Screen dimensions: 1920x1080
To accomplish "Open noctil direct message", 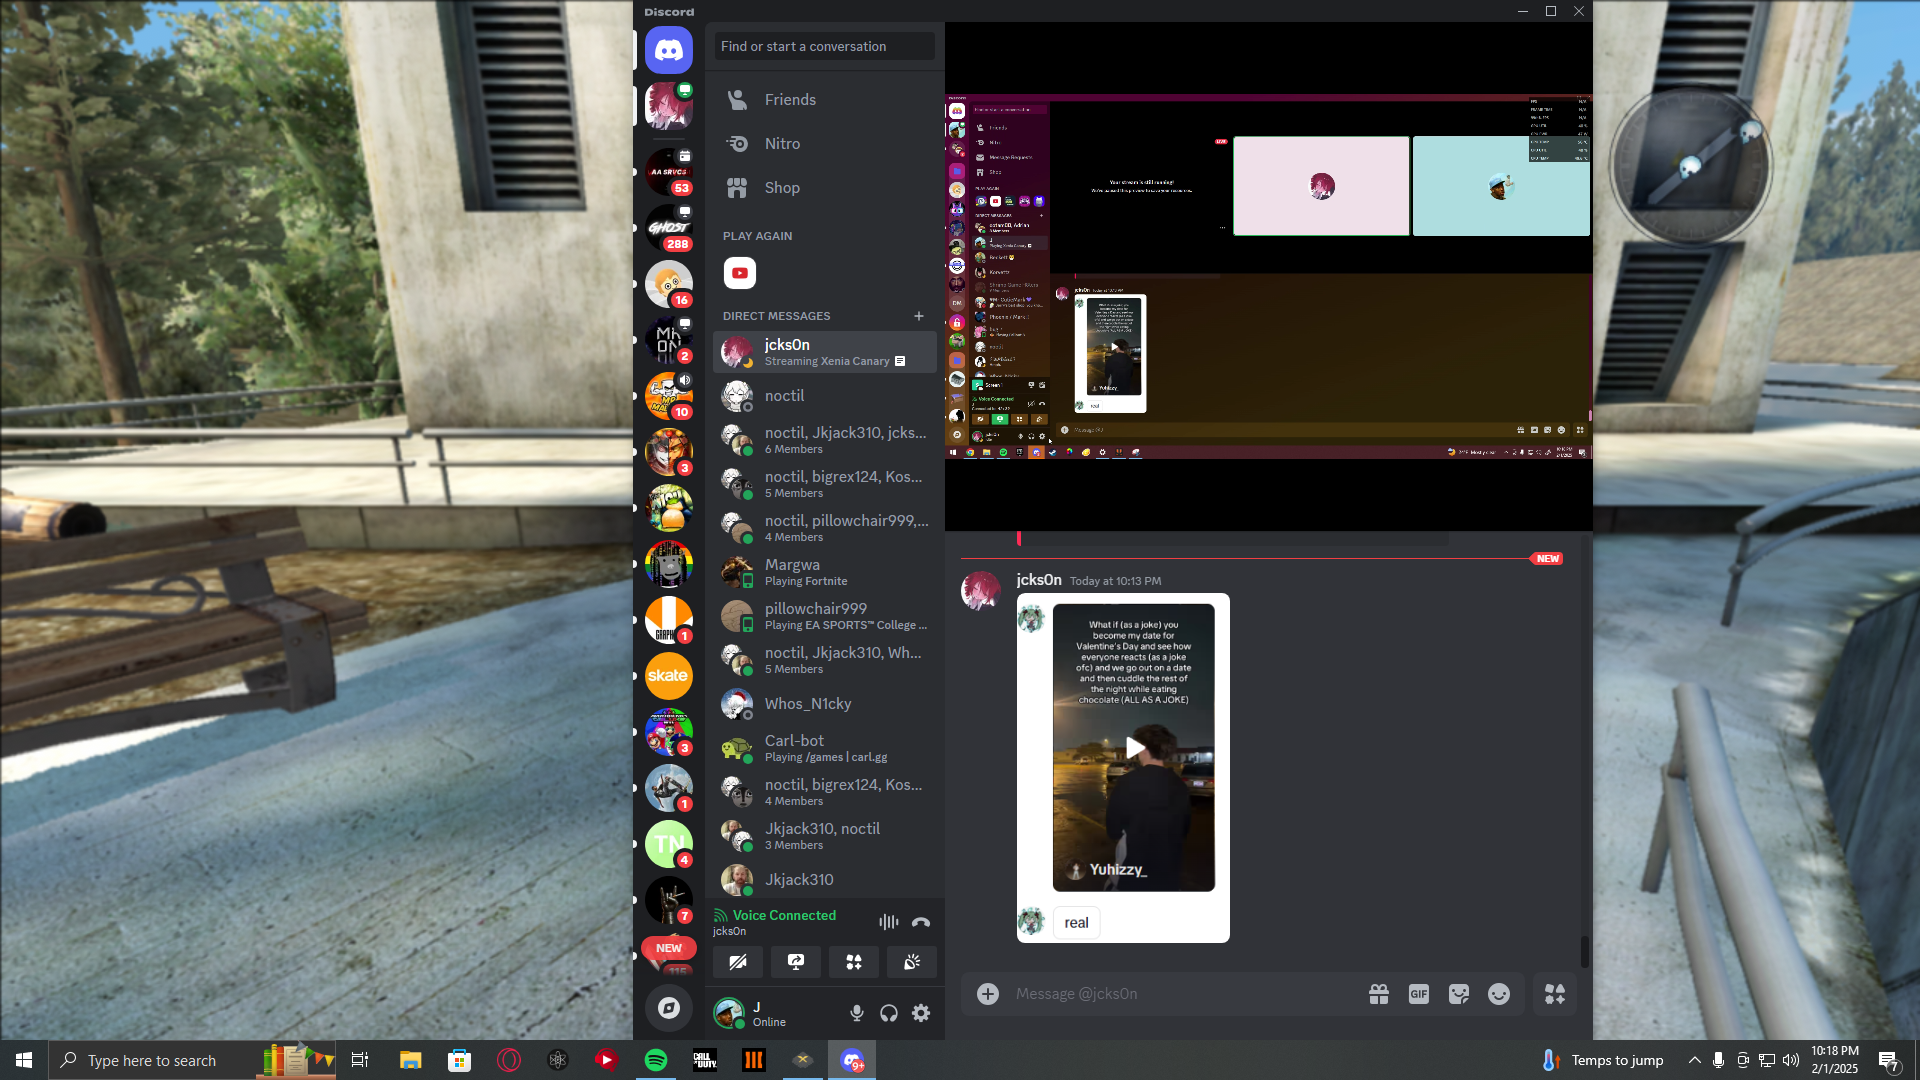I will (x=784, y=396).
